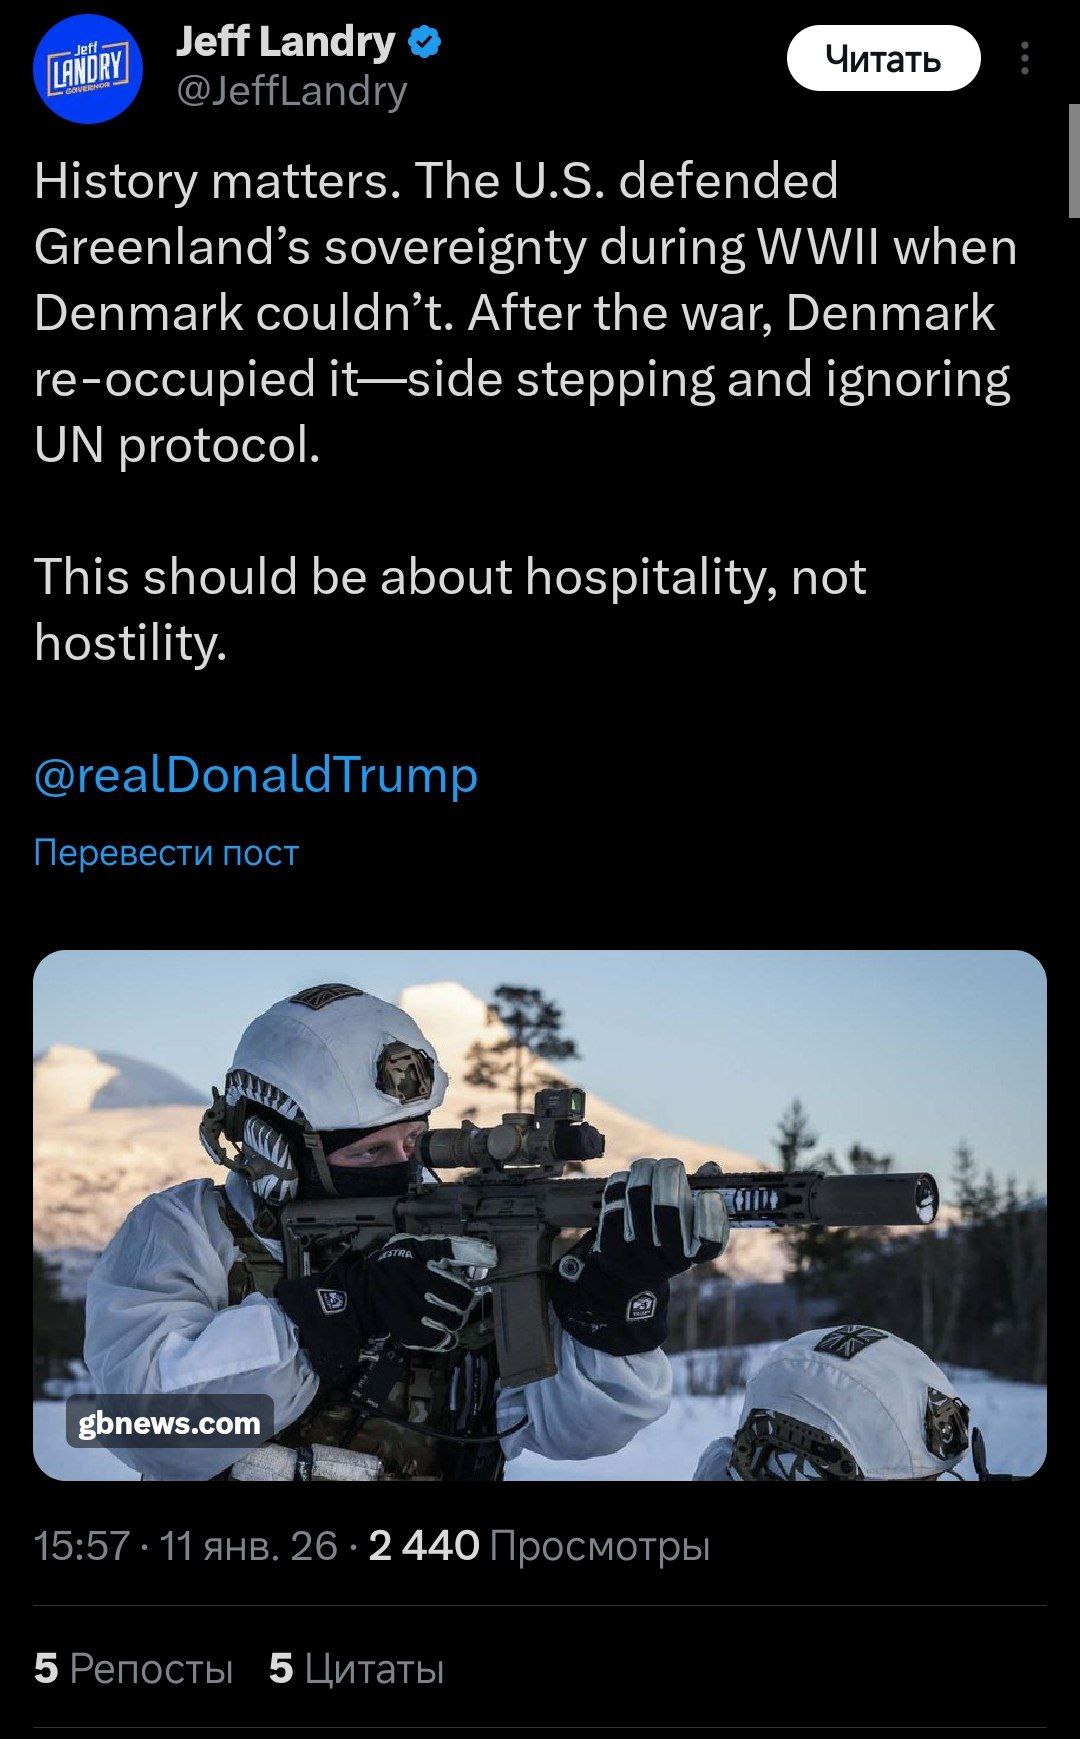This screenshot has width=1080, height=1739.
Task: Tap Перевести пост to translate
Action: [x=166, y=852]
